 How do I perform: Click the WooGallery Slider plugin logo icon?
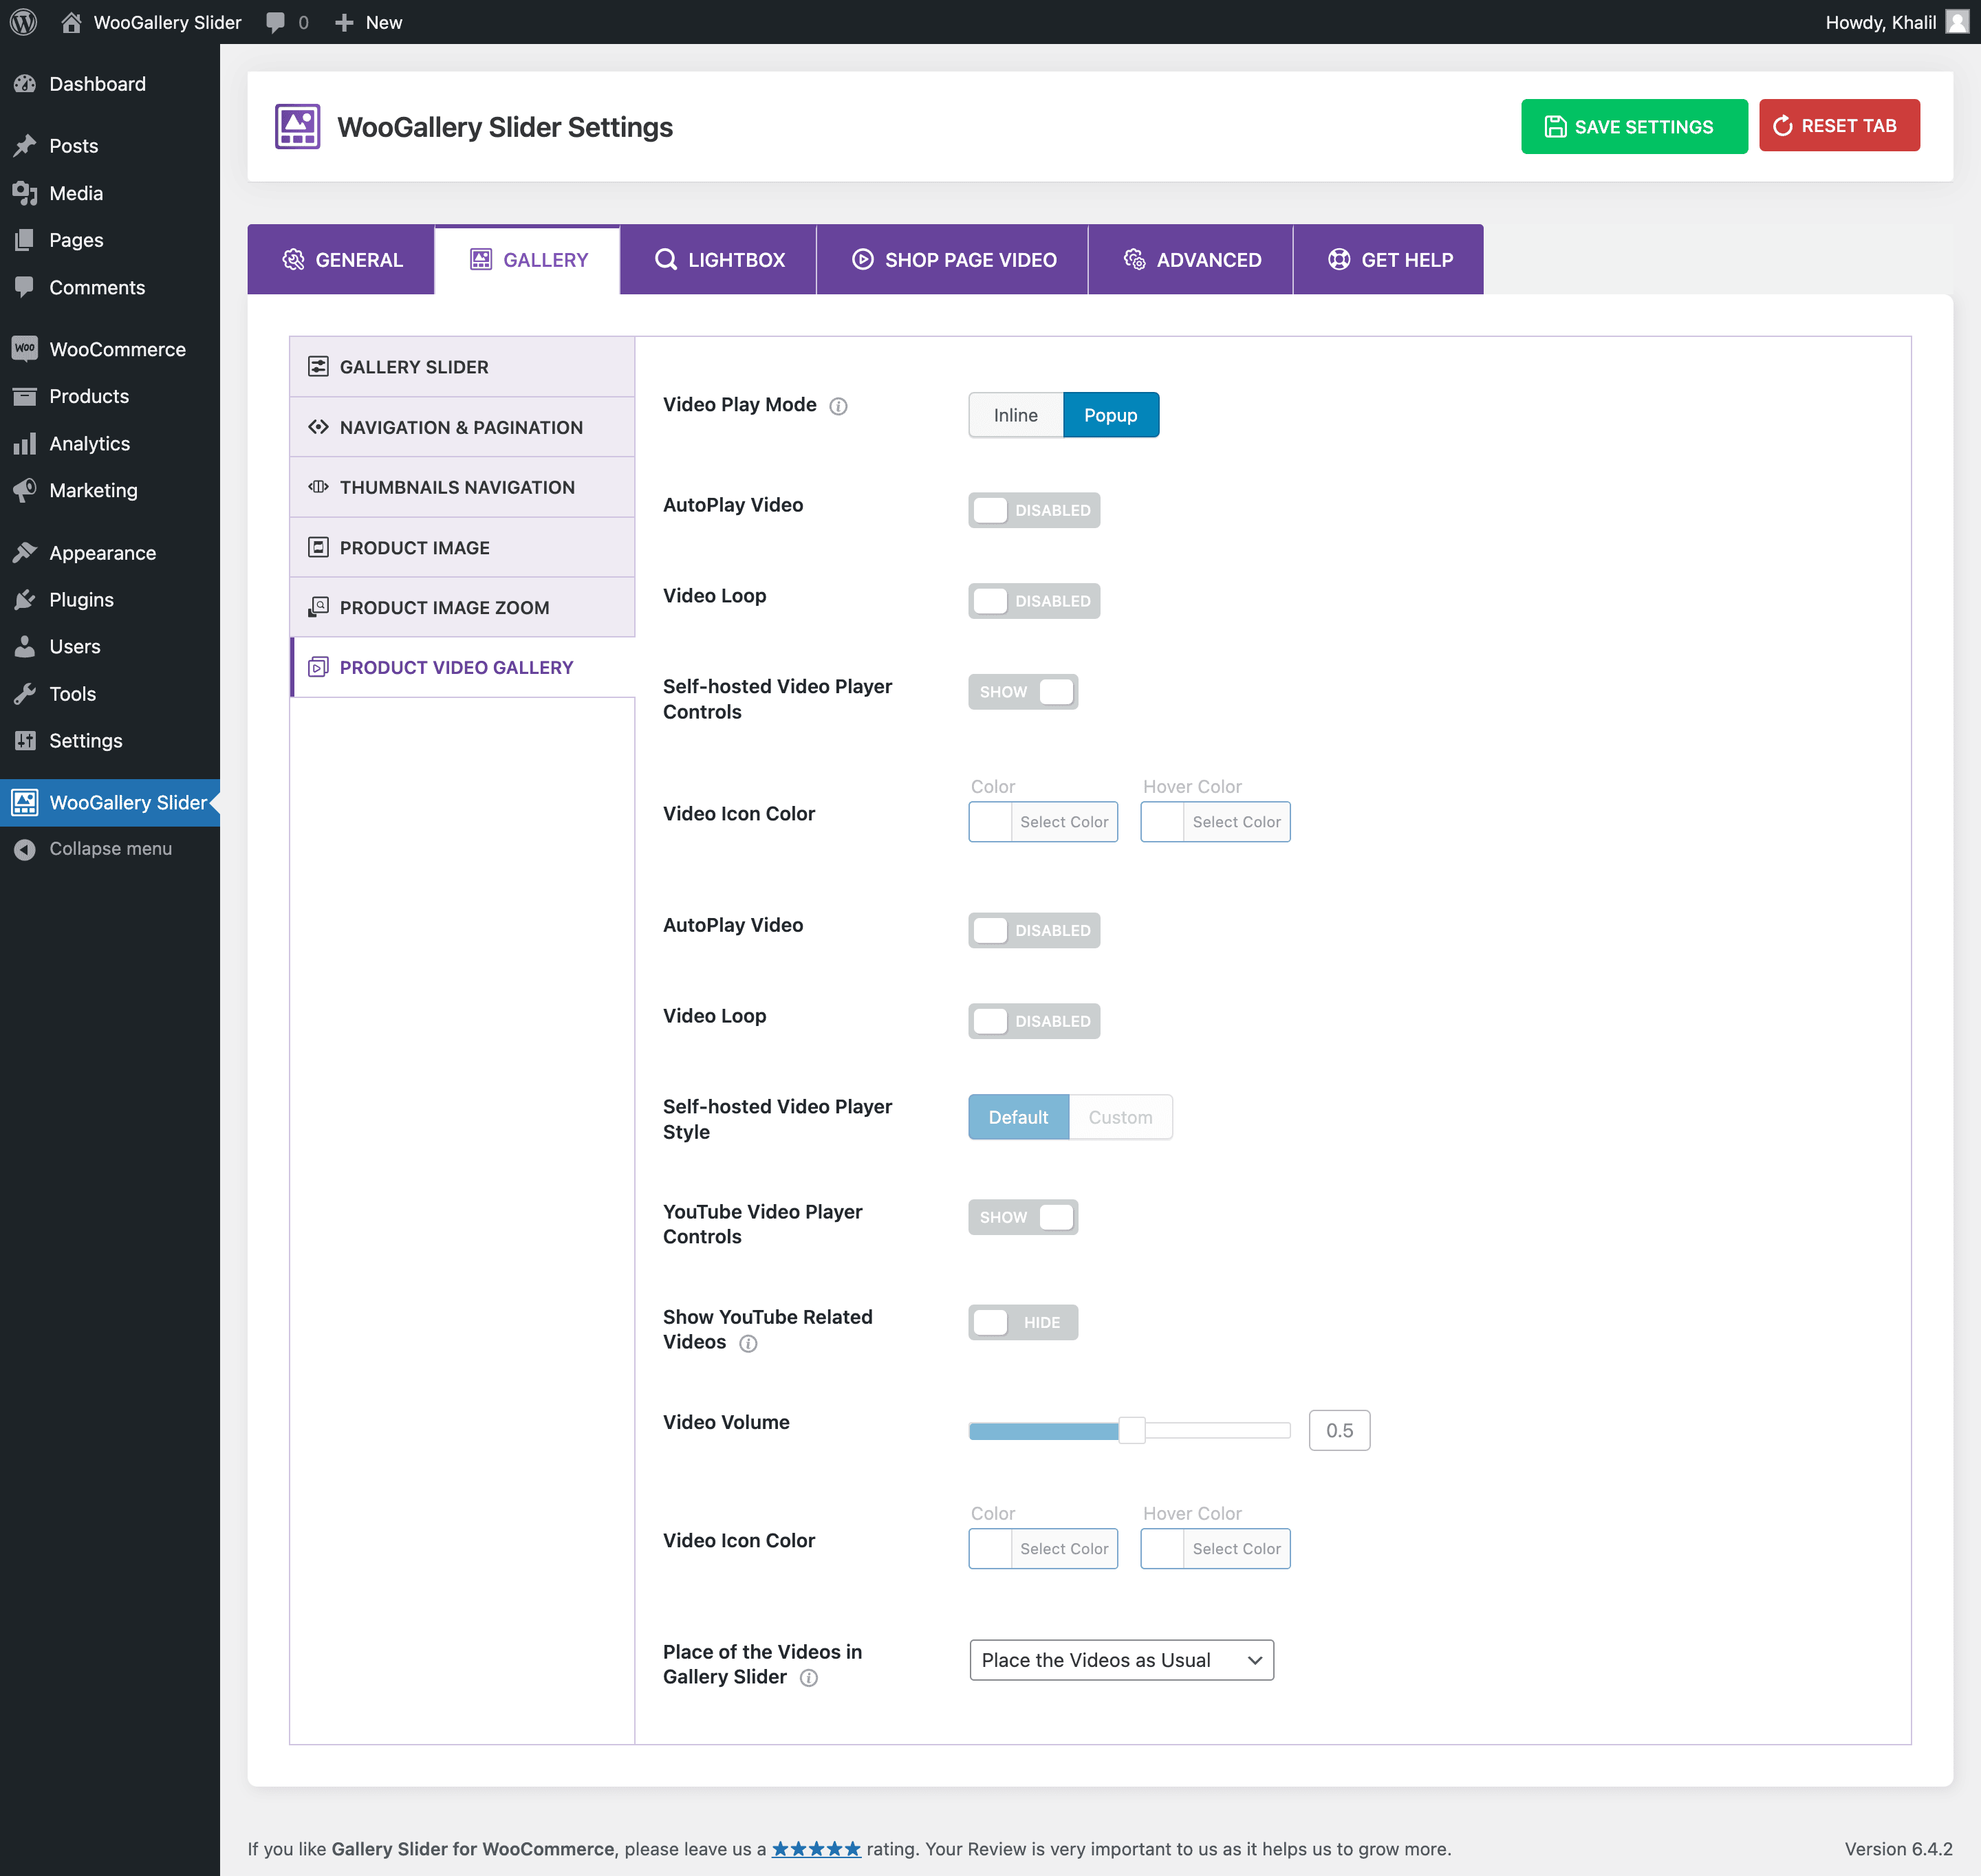click(x=297, y=127)
